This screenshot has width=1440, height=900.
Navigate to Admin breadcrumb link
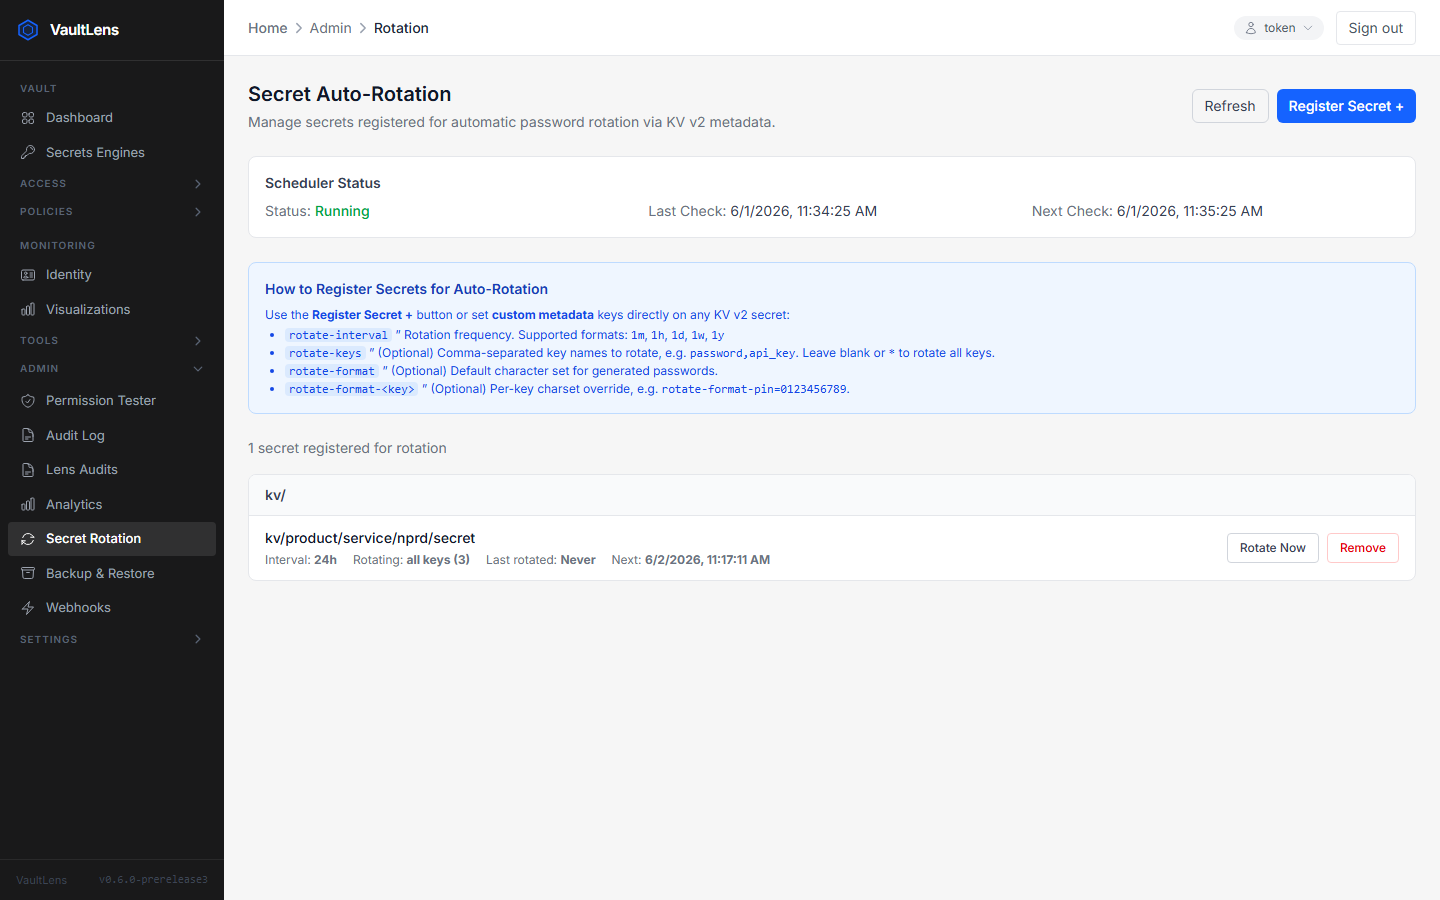click(330, 28)
